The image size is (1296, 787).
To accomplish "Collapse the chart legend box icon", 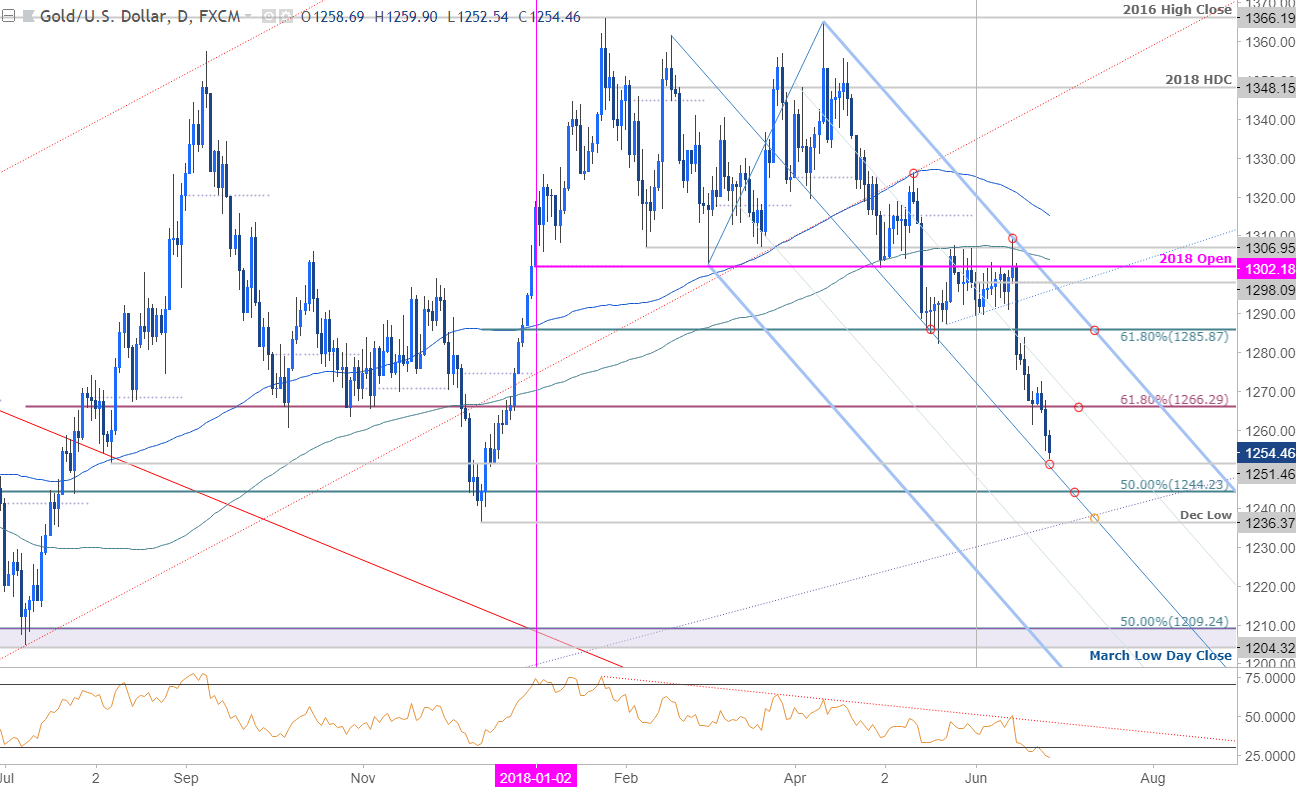I will click(8, 17).
